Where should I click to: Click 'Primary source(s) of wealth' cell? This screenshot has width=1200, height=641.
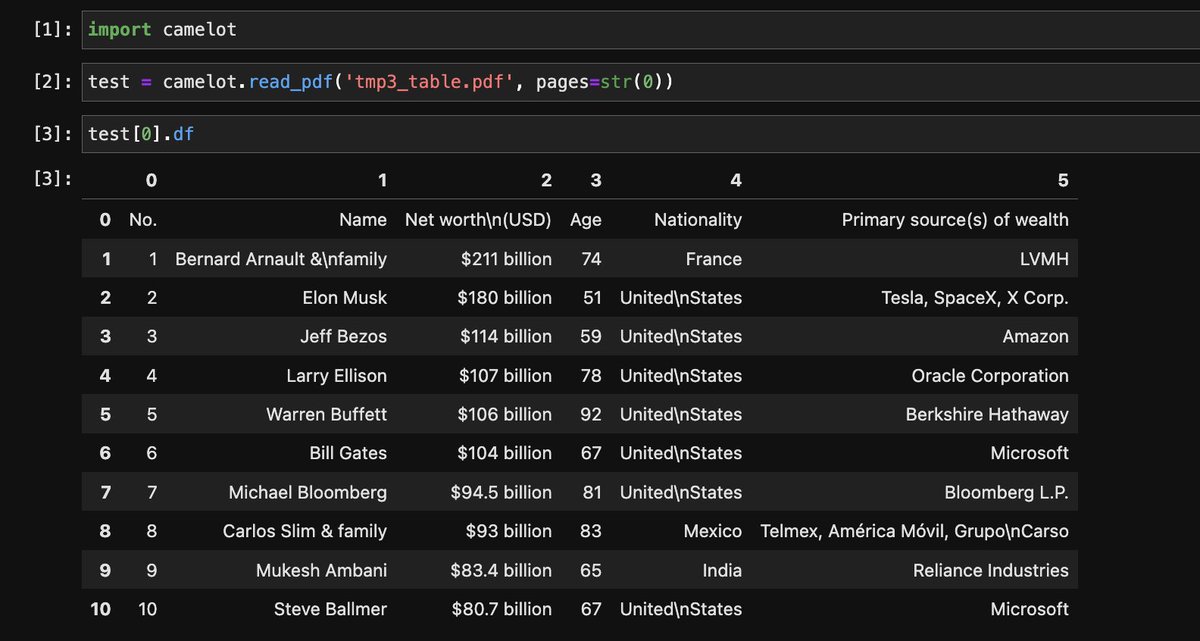pos(955,220)
